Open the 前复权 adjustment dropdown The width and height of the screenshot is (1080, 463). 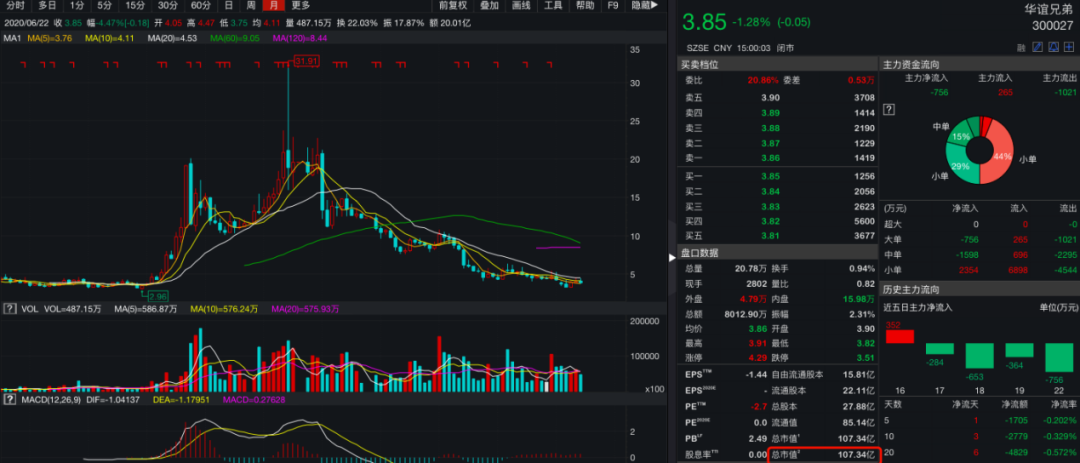(x=452, y=6)
